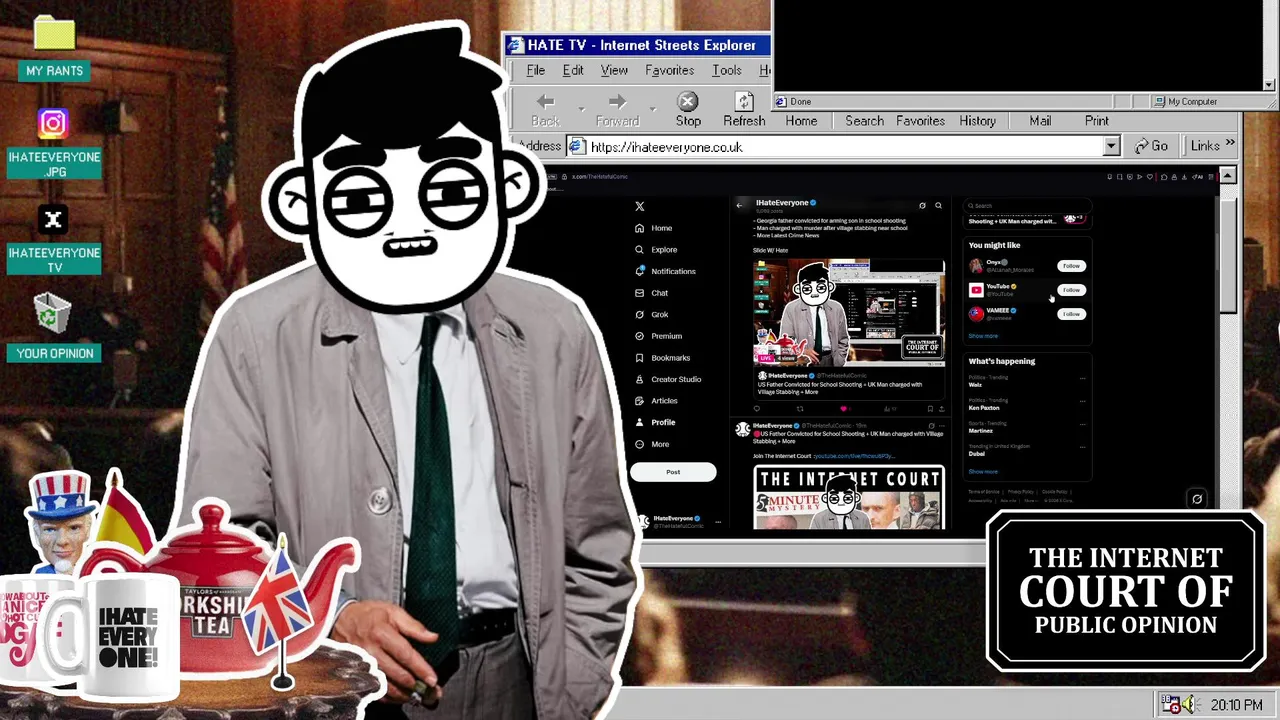The image size is (1280, 720).
Task: Open Profile in X sidebar
Action: (655, 422)
